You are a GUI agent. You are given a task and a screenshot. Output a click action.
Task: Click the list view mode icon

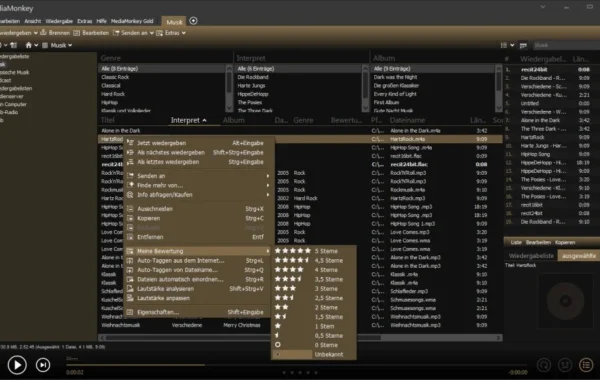(504, 45)
